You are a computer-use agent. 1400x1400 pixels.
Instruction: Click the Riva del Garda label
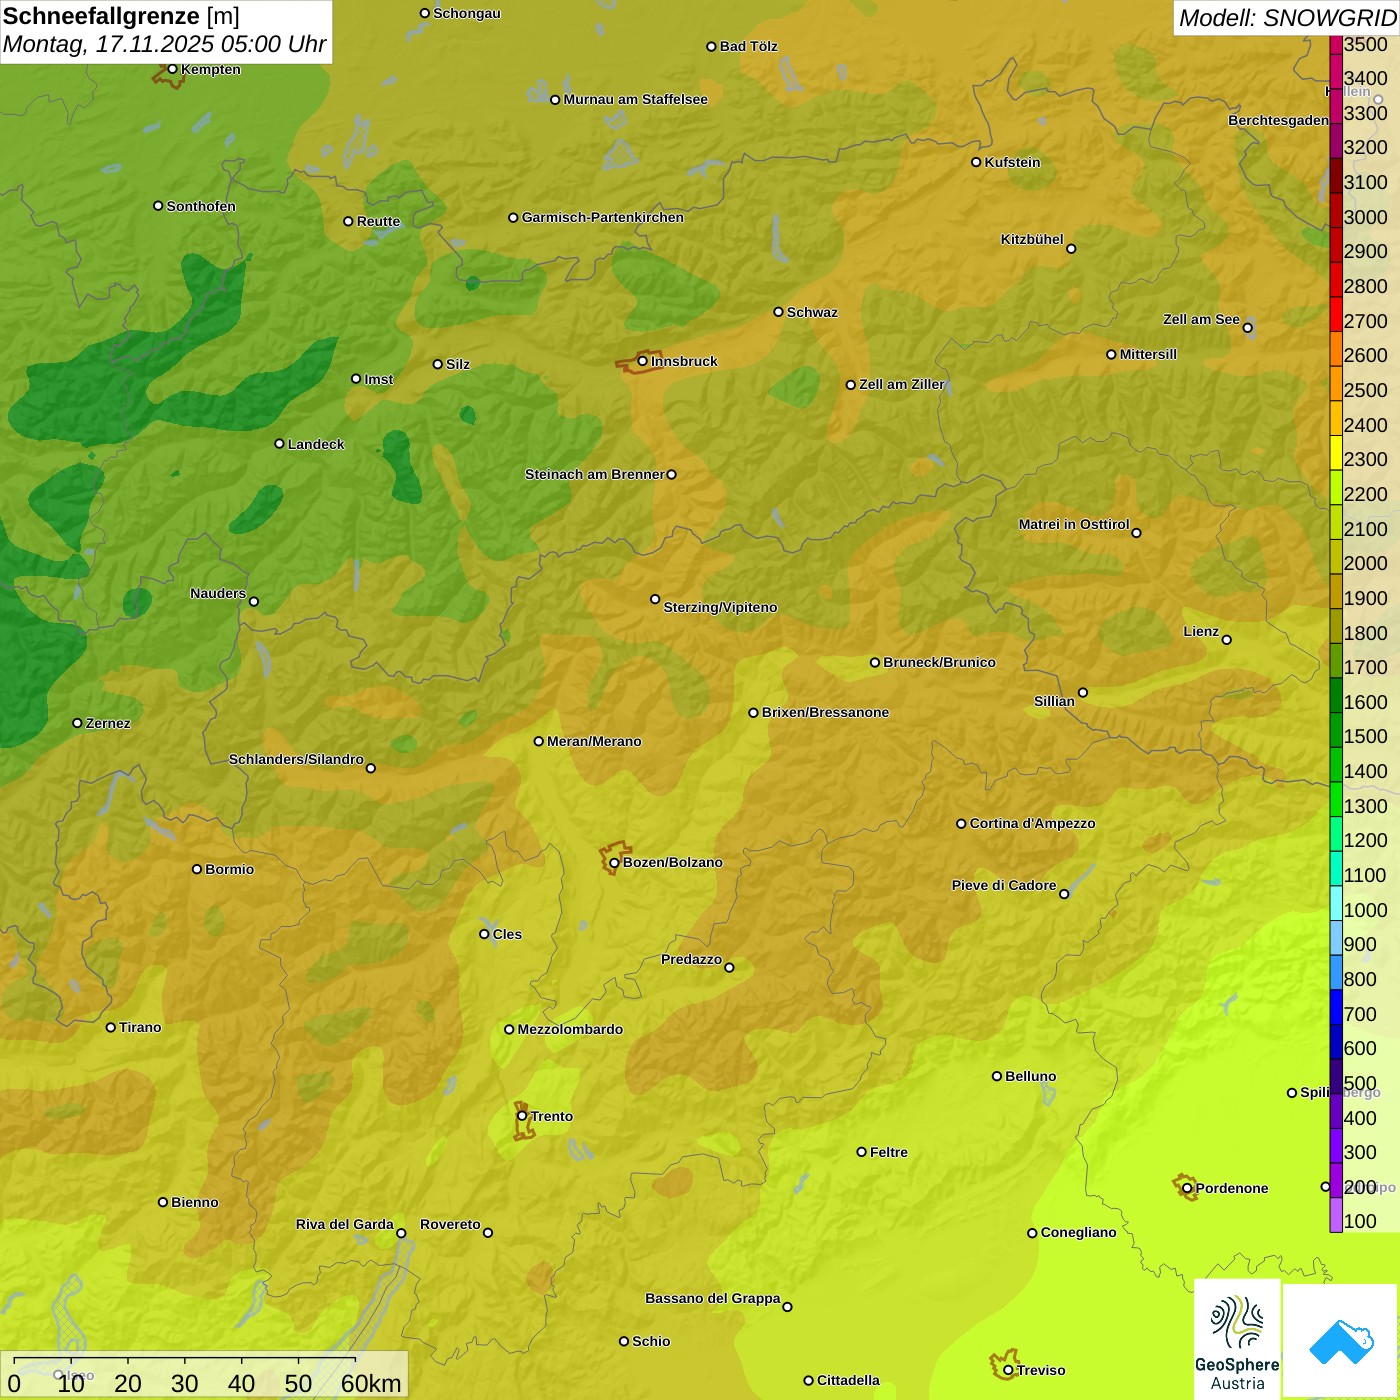[345, 1224]
